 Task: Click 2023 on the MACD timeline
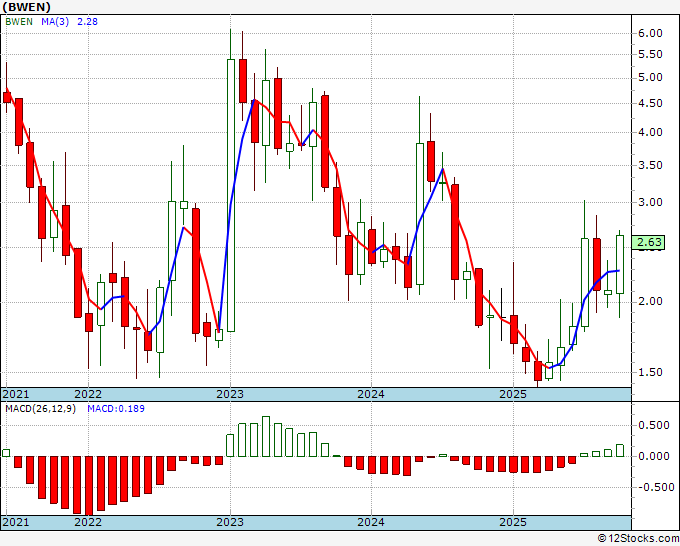tap(230, 522)
